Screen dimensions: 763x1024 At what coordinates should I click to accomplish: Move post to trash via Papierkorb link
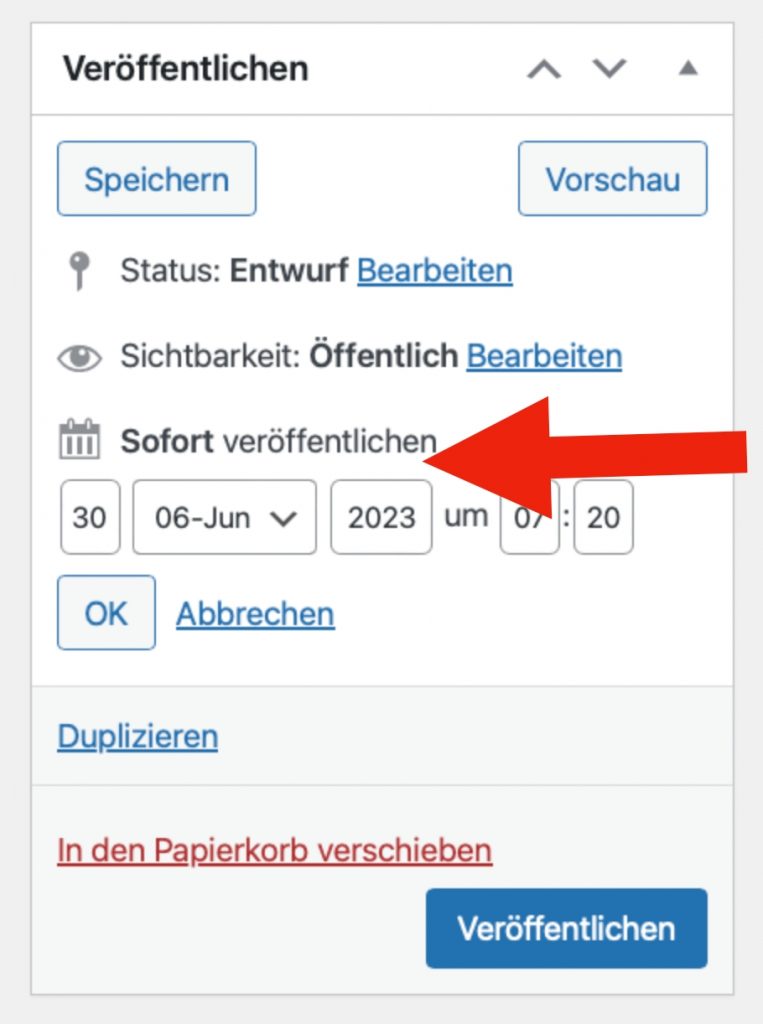[x=274, y=851]
